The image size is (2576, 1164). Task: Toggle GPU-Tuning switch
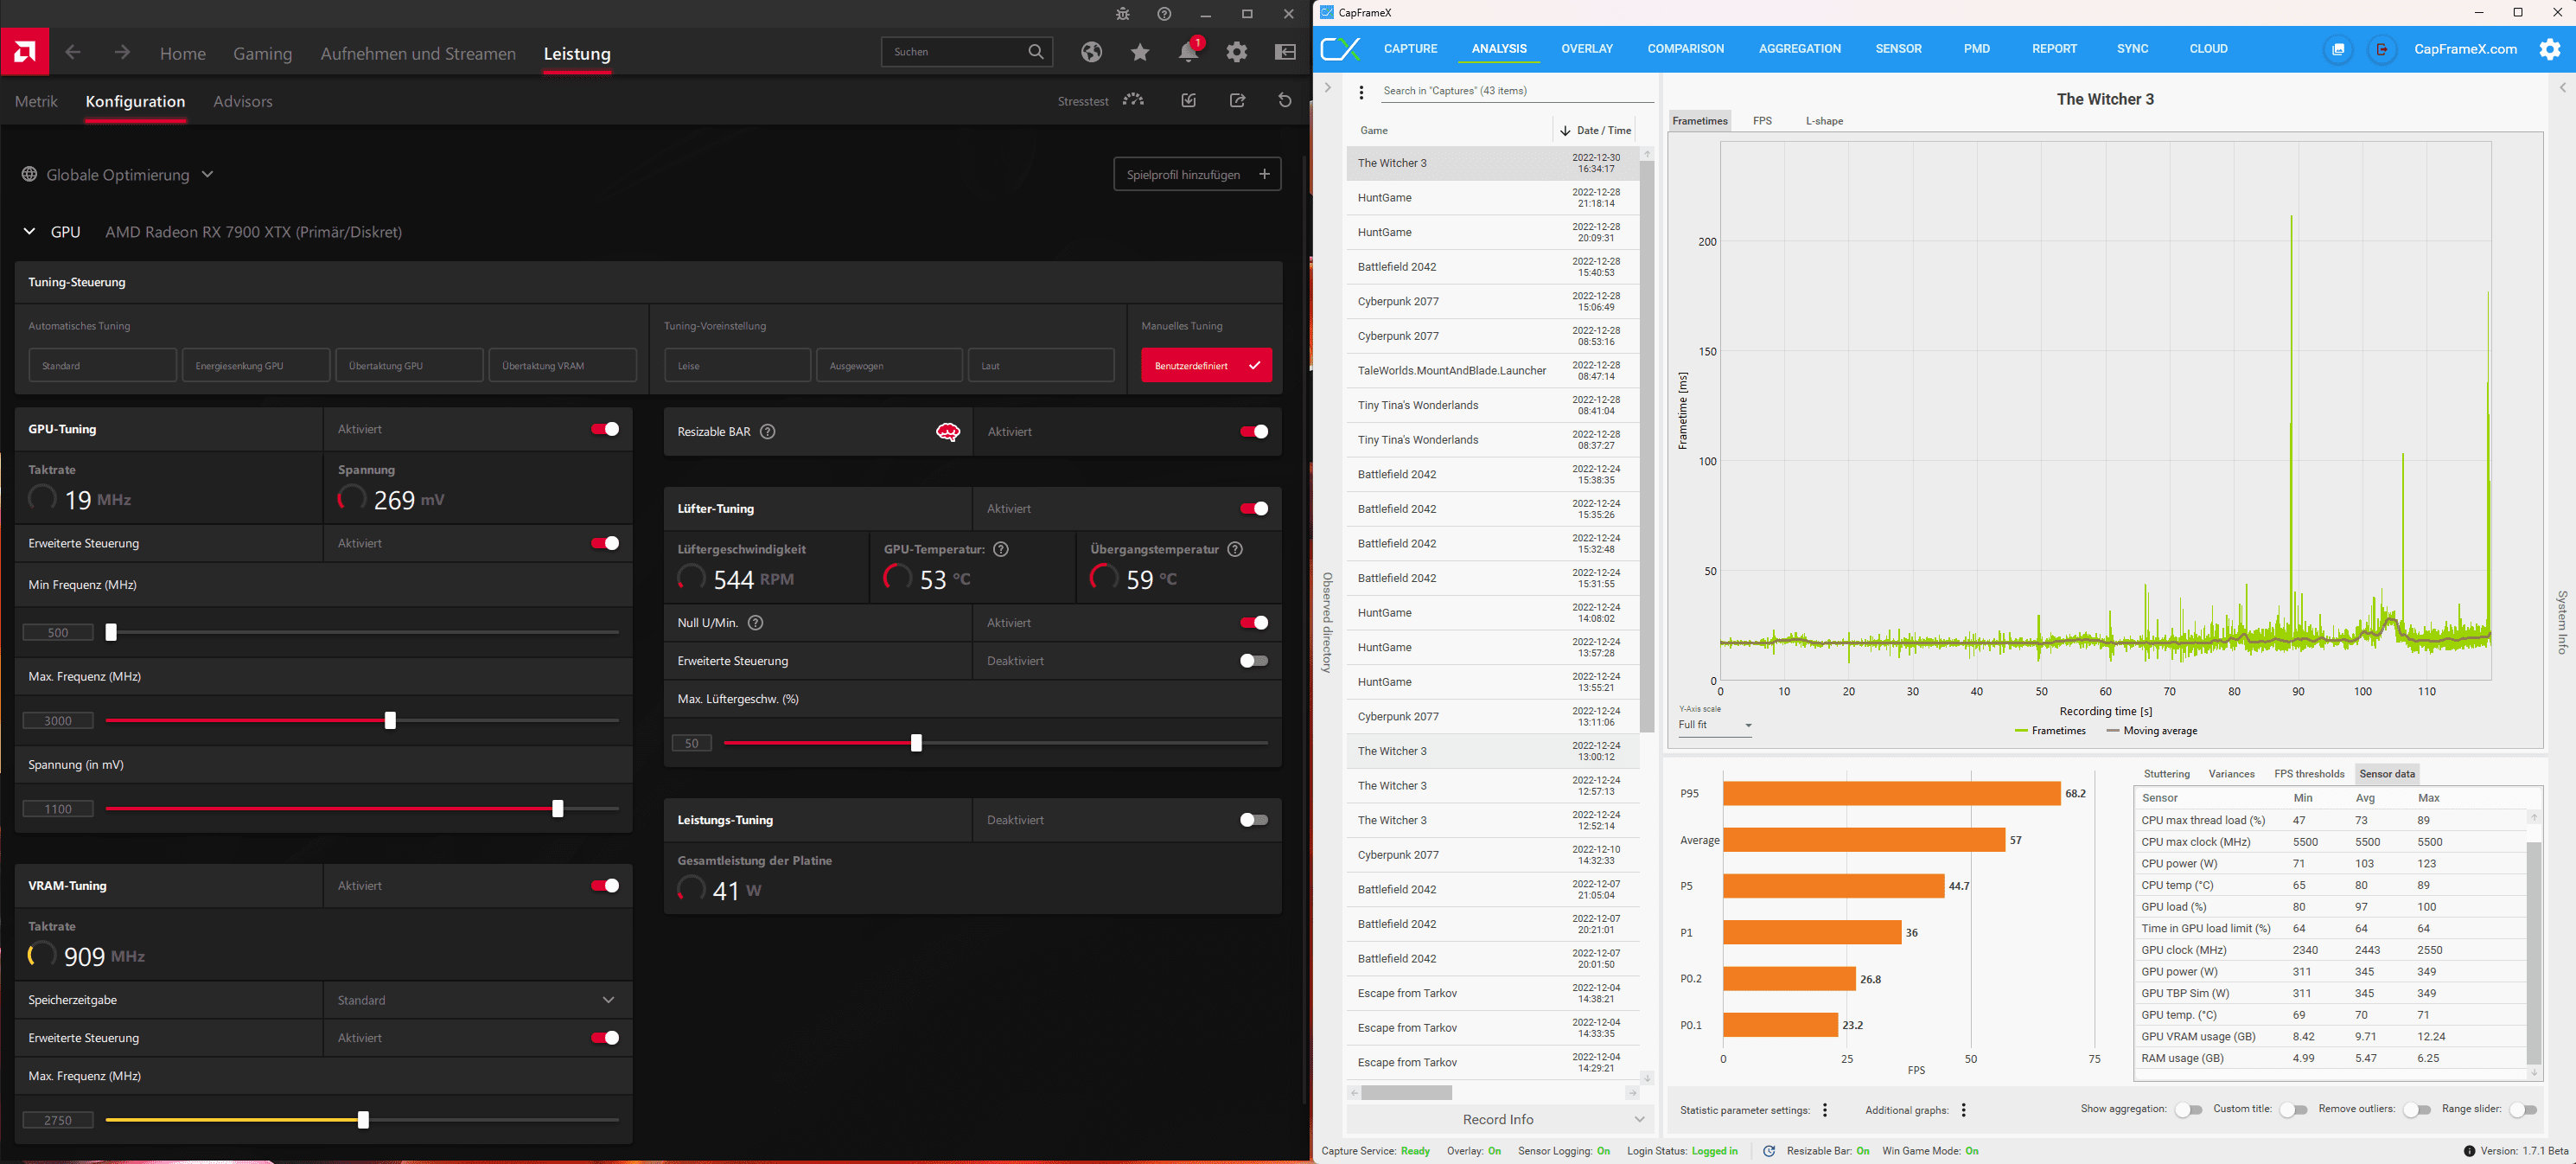click(605, 429)
